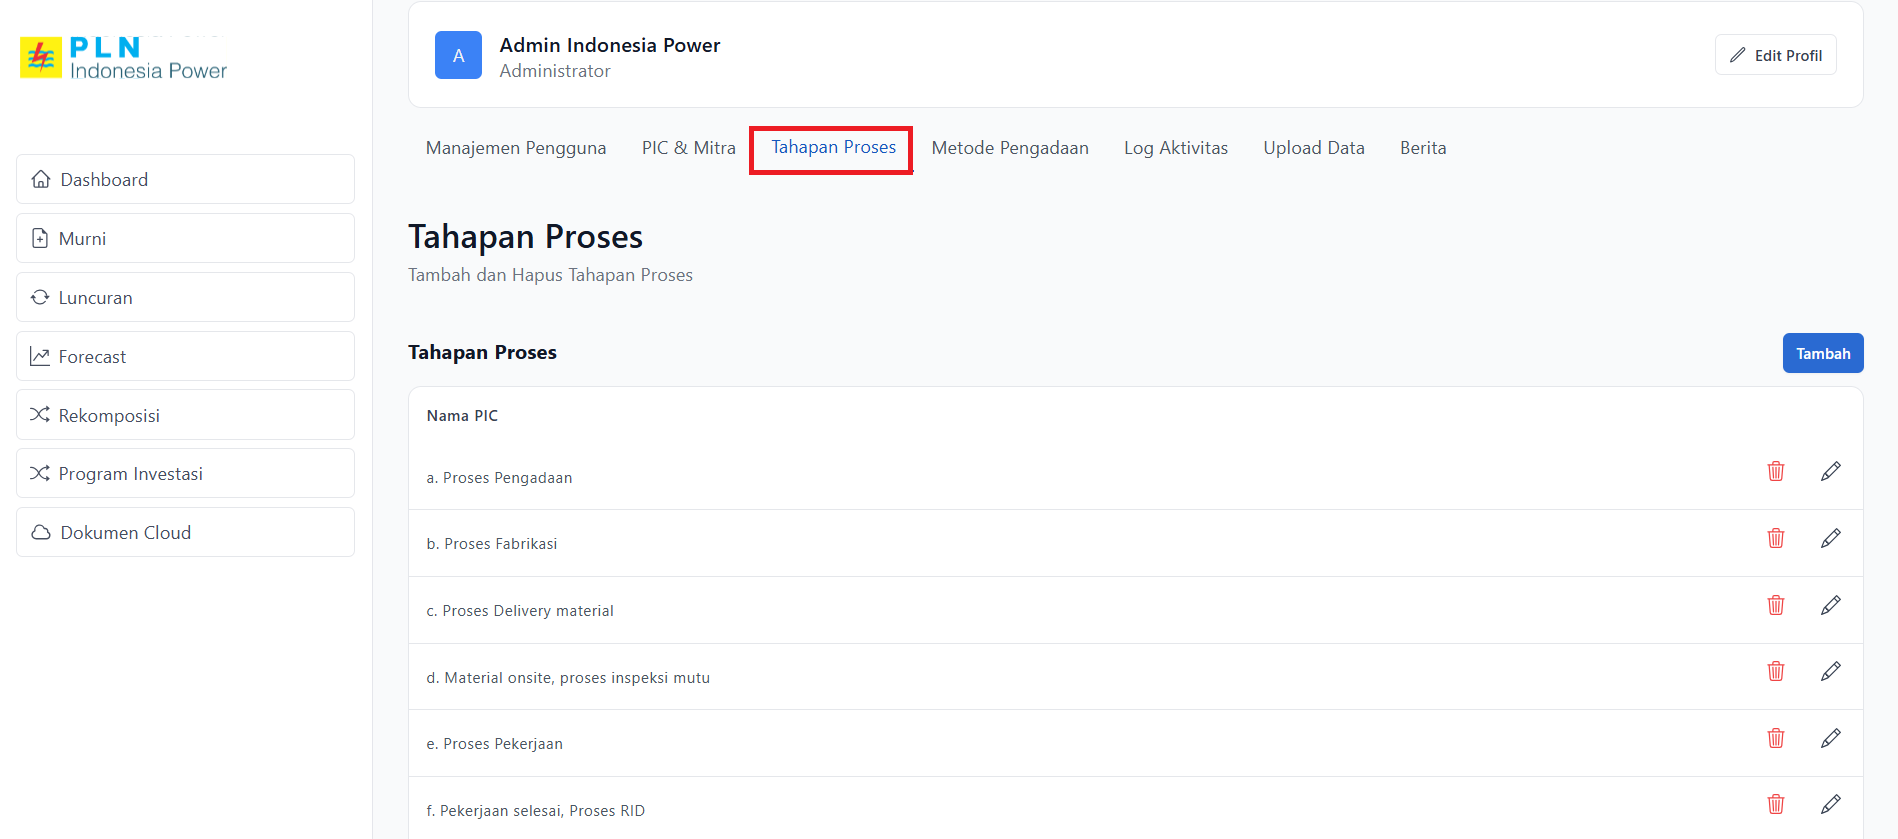Click the PLN Indonesia Power logo
1898x839 pixels.
124,58
